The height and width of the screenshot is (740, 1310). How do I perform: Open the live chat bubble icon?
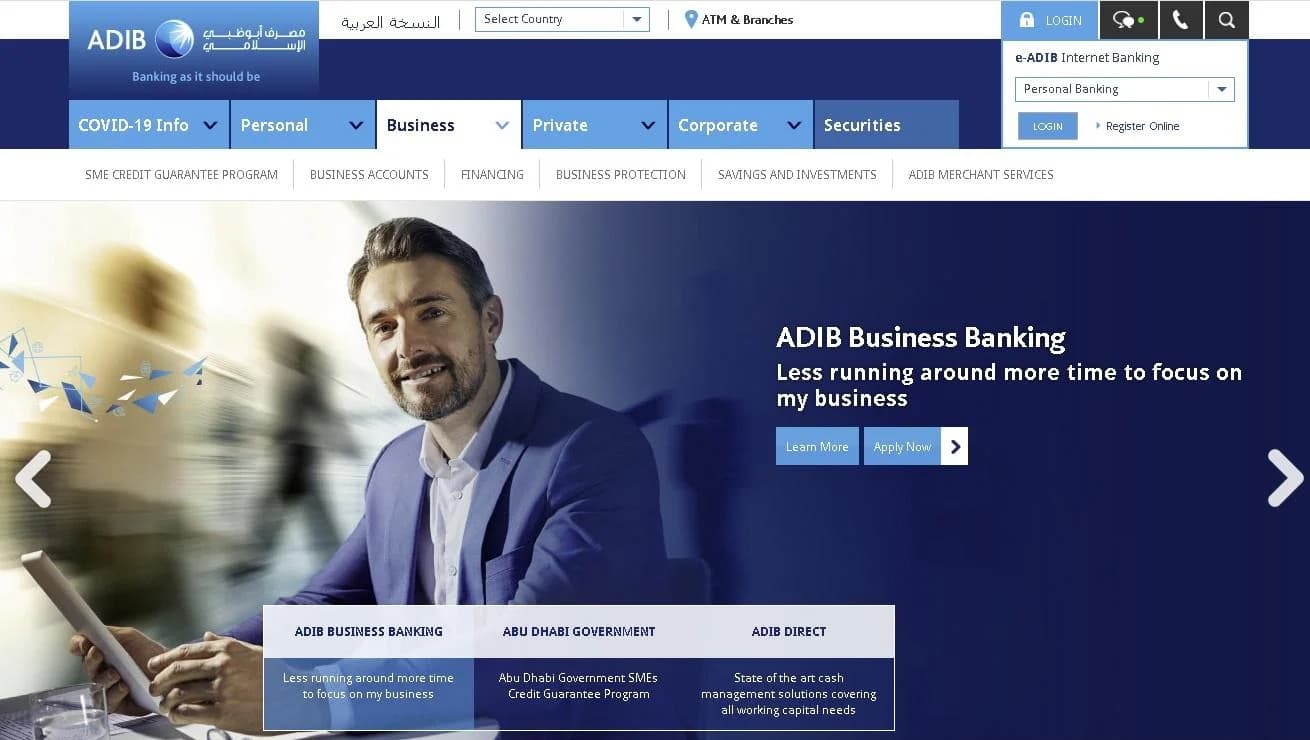click(1128, 20)
